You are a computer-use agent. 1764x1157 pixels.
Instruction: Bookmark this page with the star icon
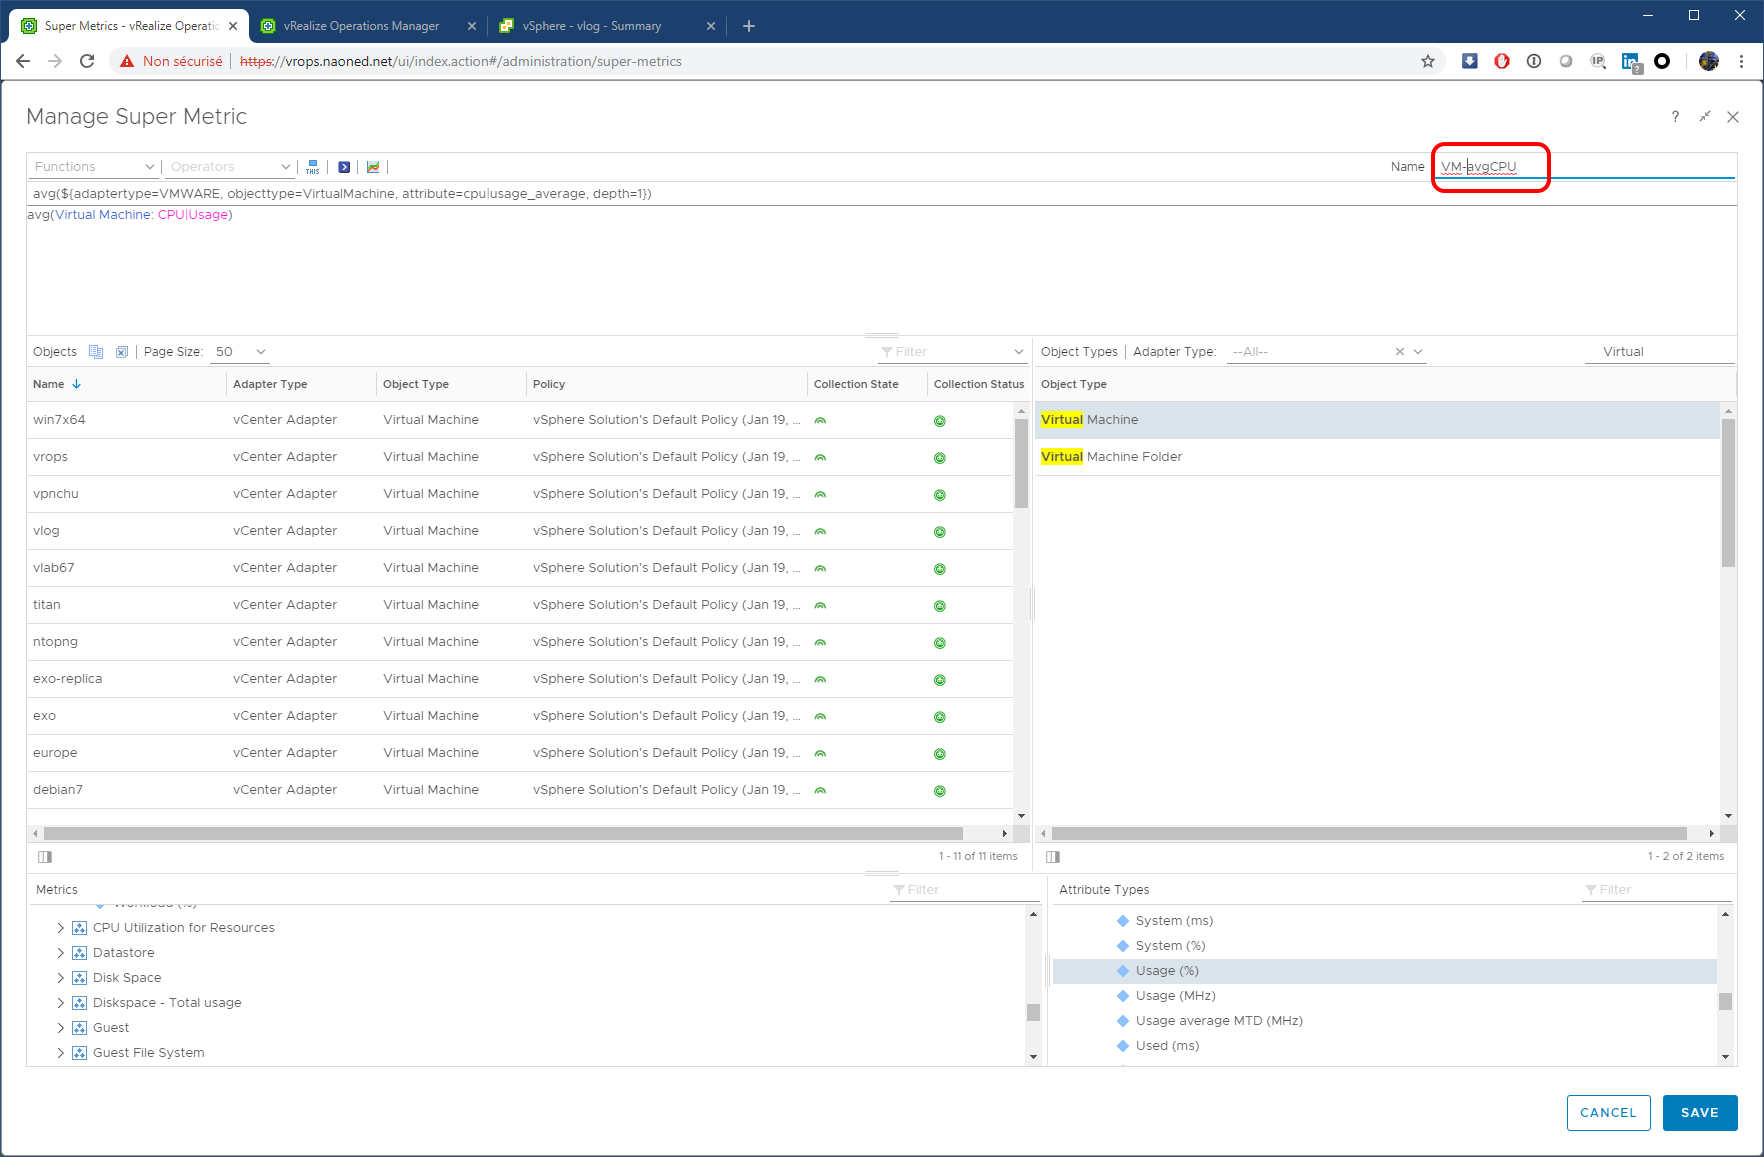pyautogui.click(x=1428, y=61)
